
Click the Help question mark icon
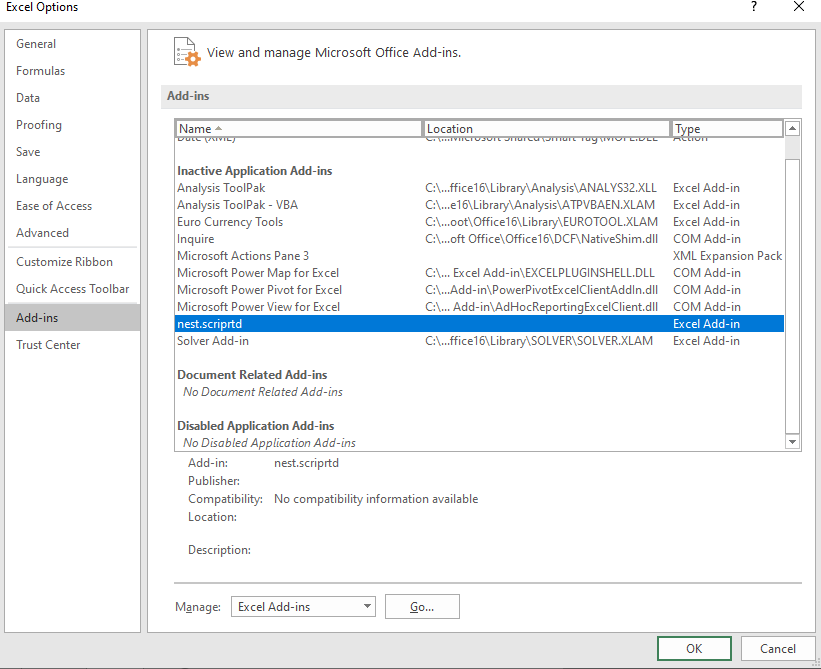pyautogui.click(x=753, y=7)
